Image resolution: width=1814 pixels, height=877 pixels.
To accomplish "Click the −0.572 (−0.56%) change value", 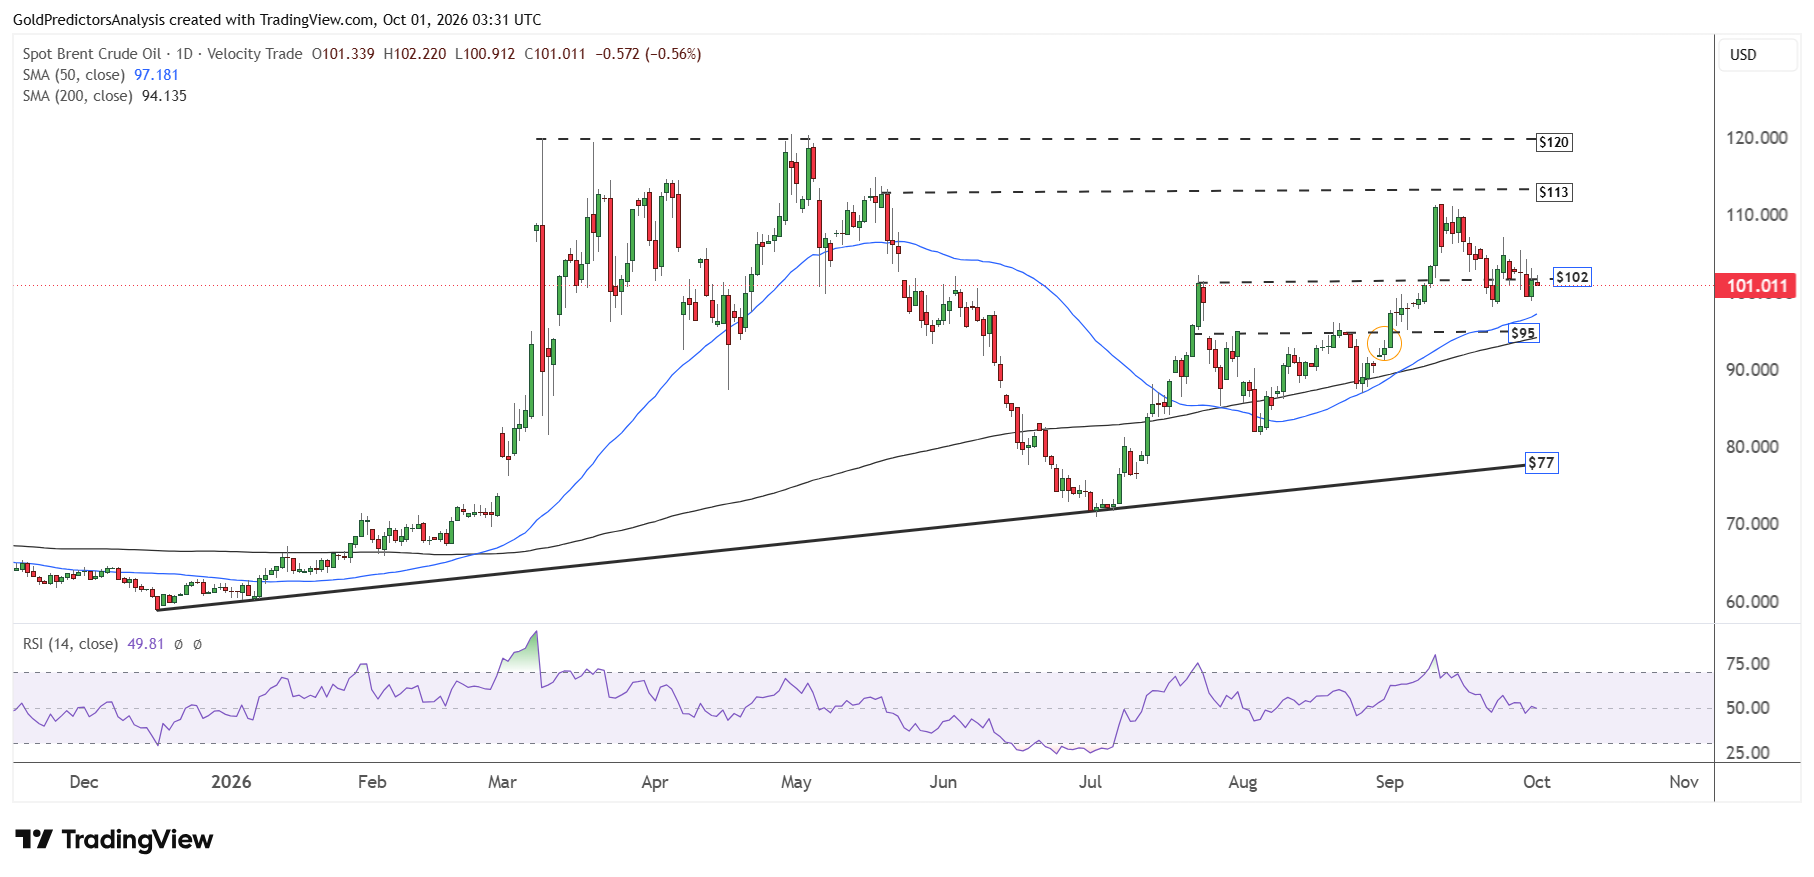I will pos(648,54).
